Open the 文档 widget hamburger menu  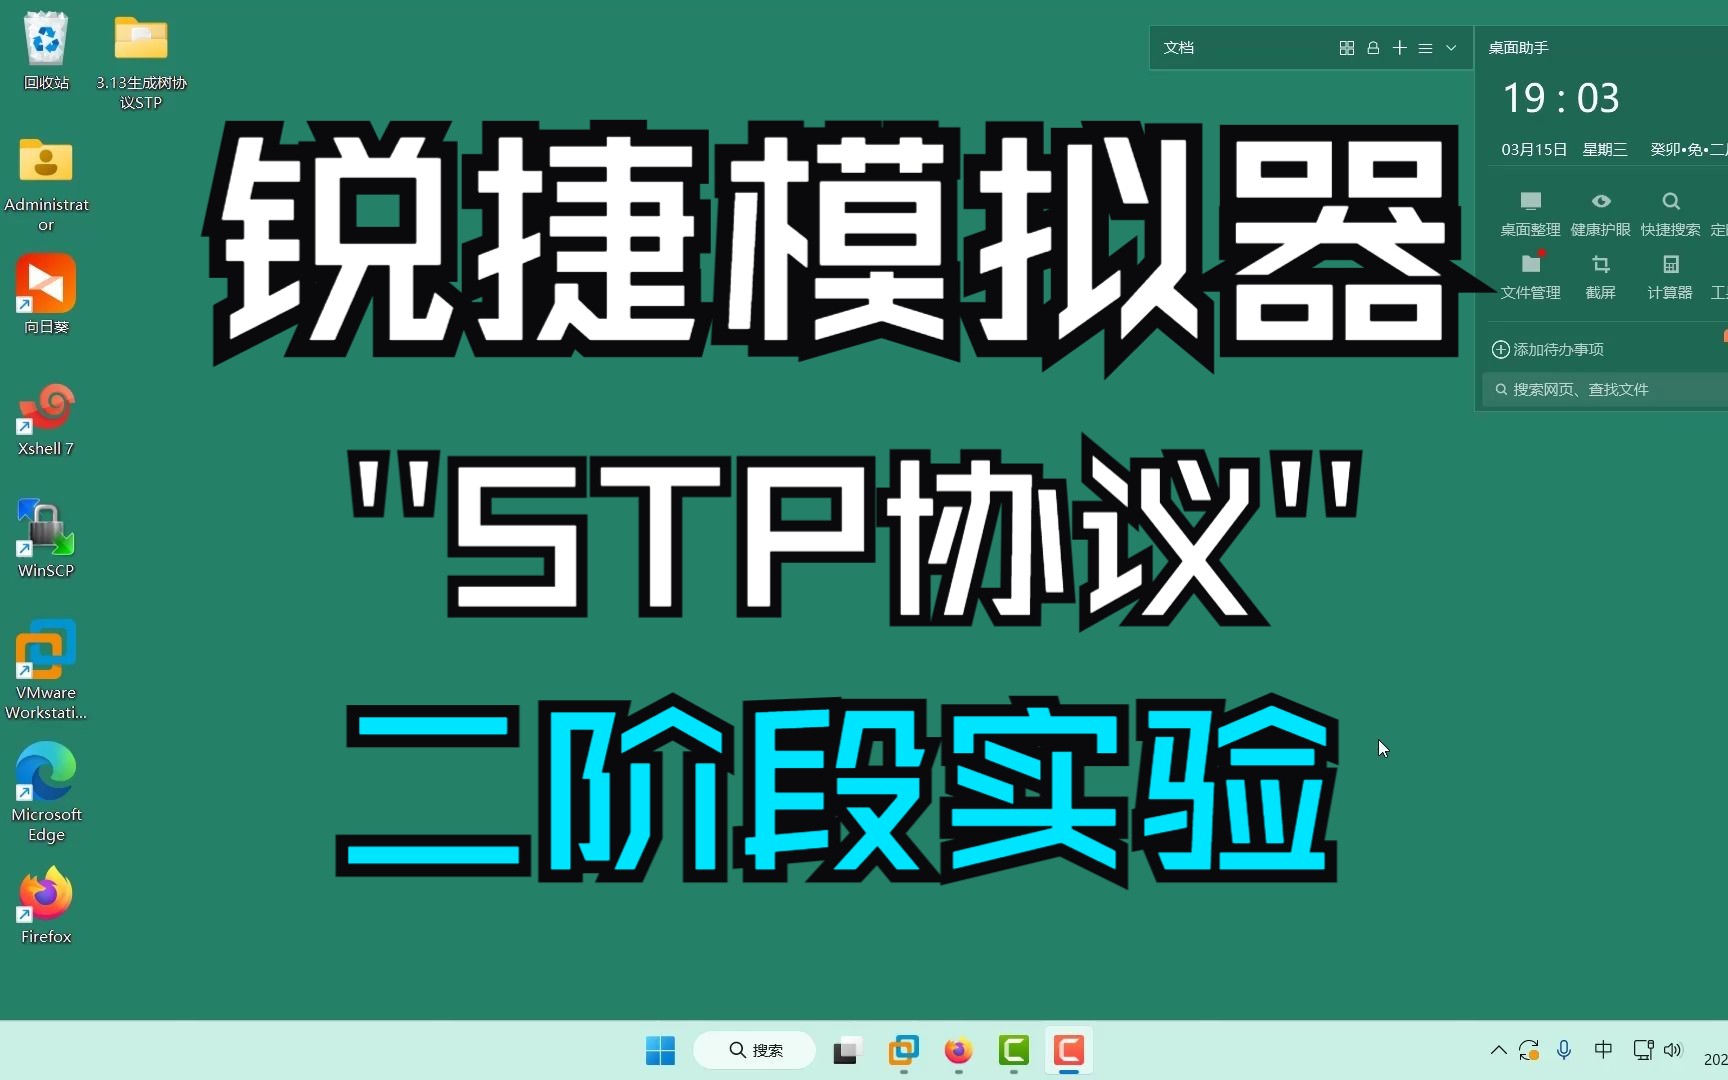click(x=1426, y=48)
